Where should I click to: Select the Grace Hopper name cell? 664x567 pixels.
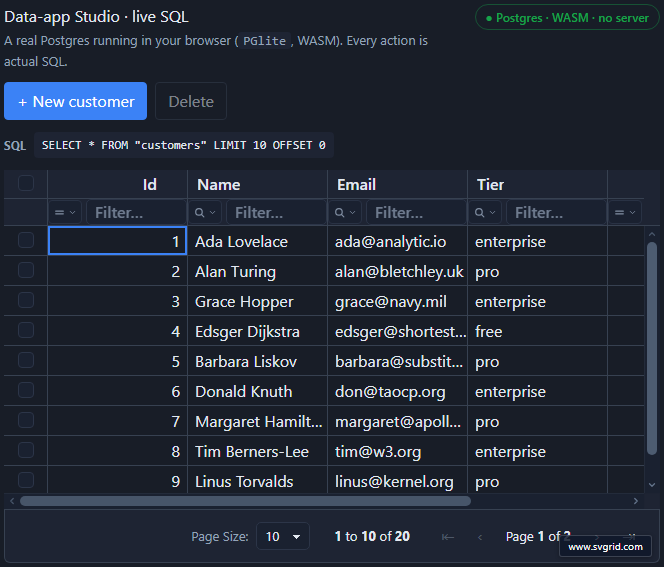(257, 301)
